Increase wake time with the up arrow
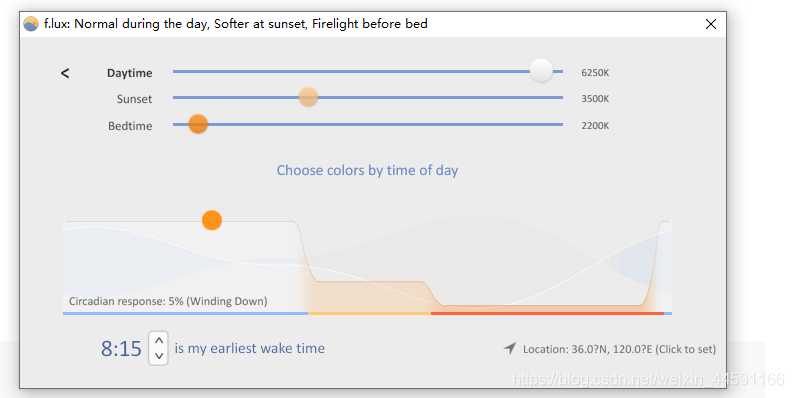Viewport: 794px width, 398px height. (x=158, y=340)
